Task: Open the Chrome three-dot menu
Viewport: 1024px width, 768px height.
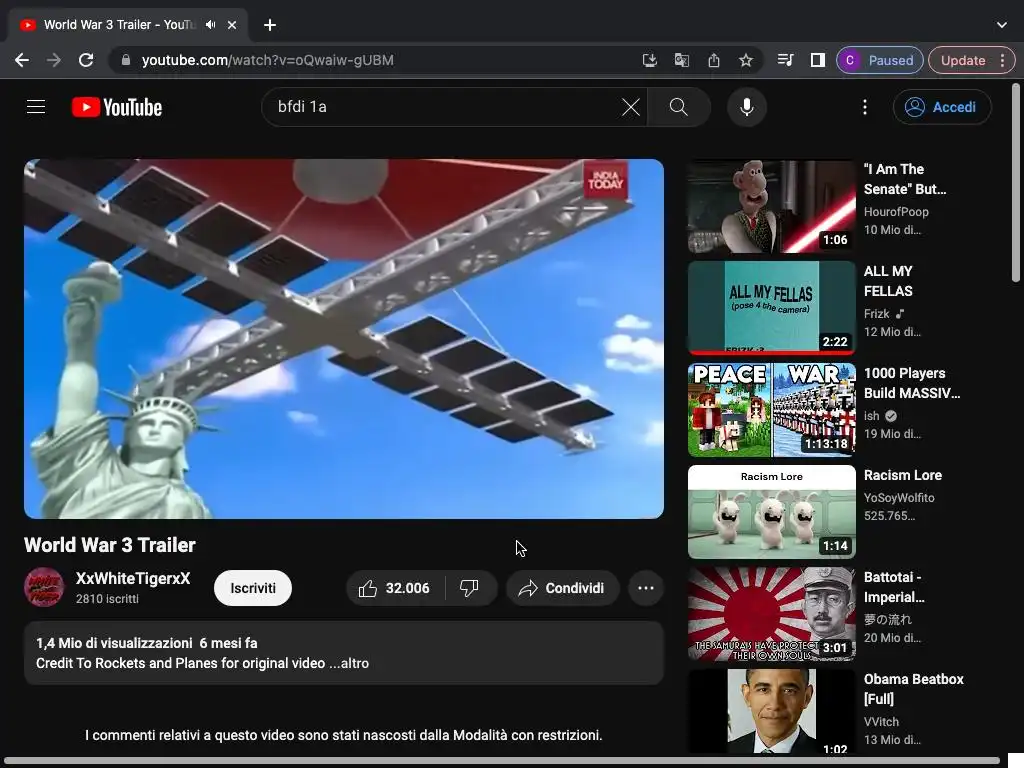Action: click(x=1002, y=60)
